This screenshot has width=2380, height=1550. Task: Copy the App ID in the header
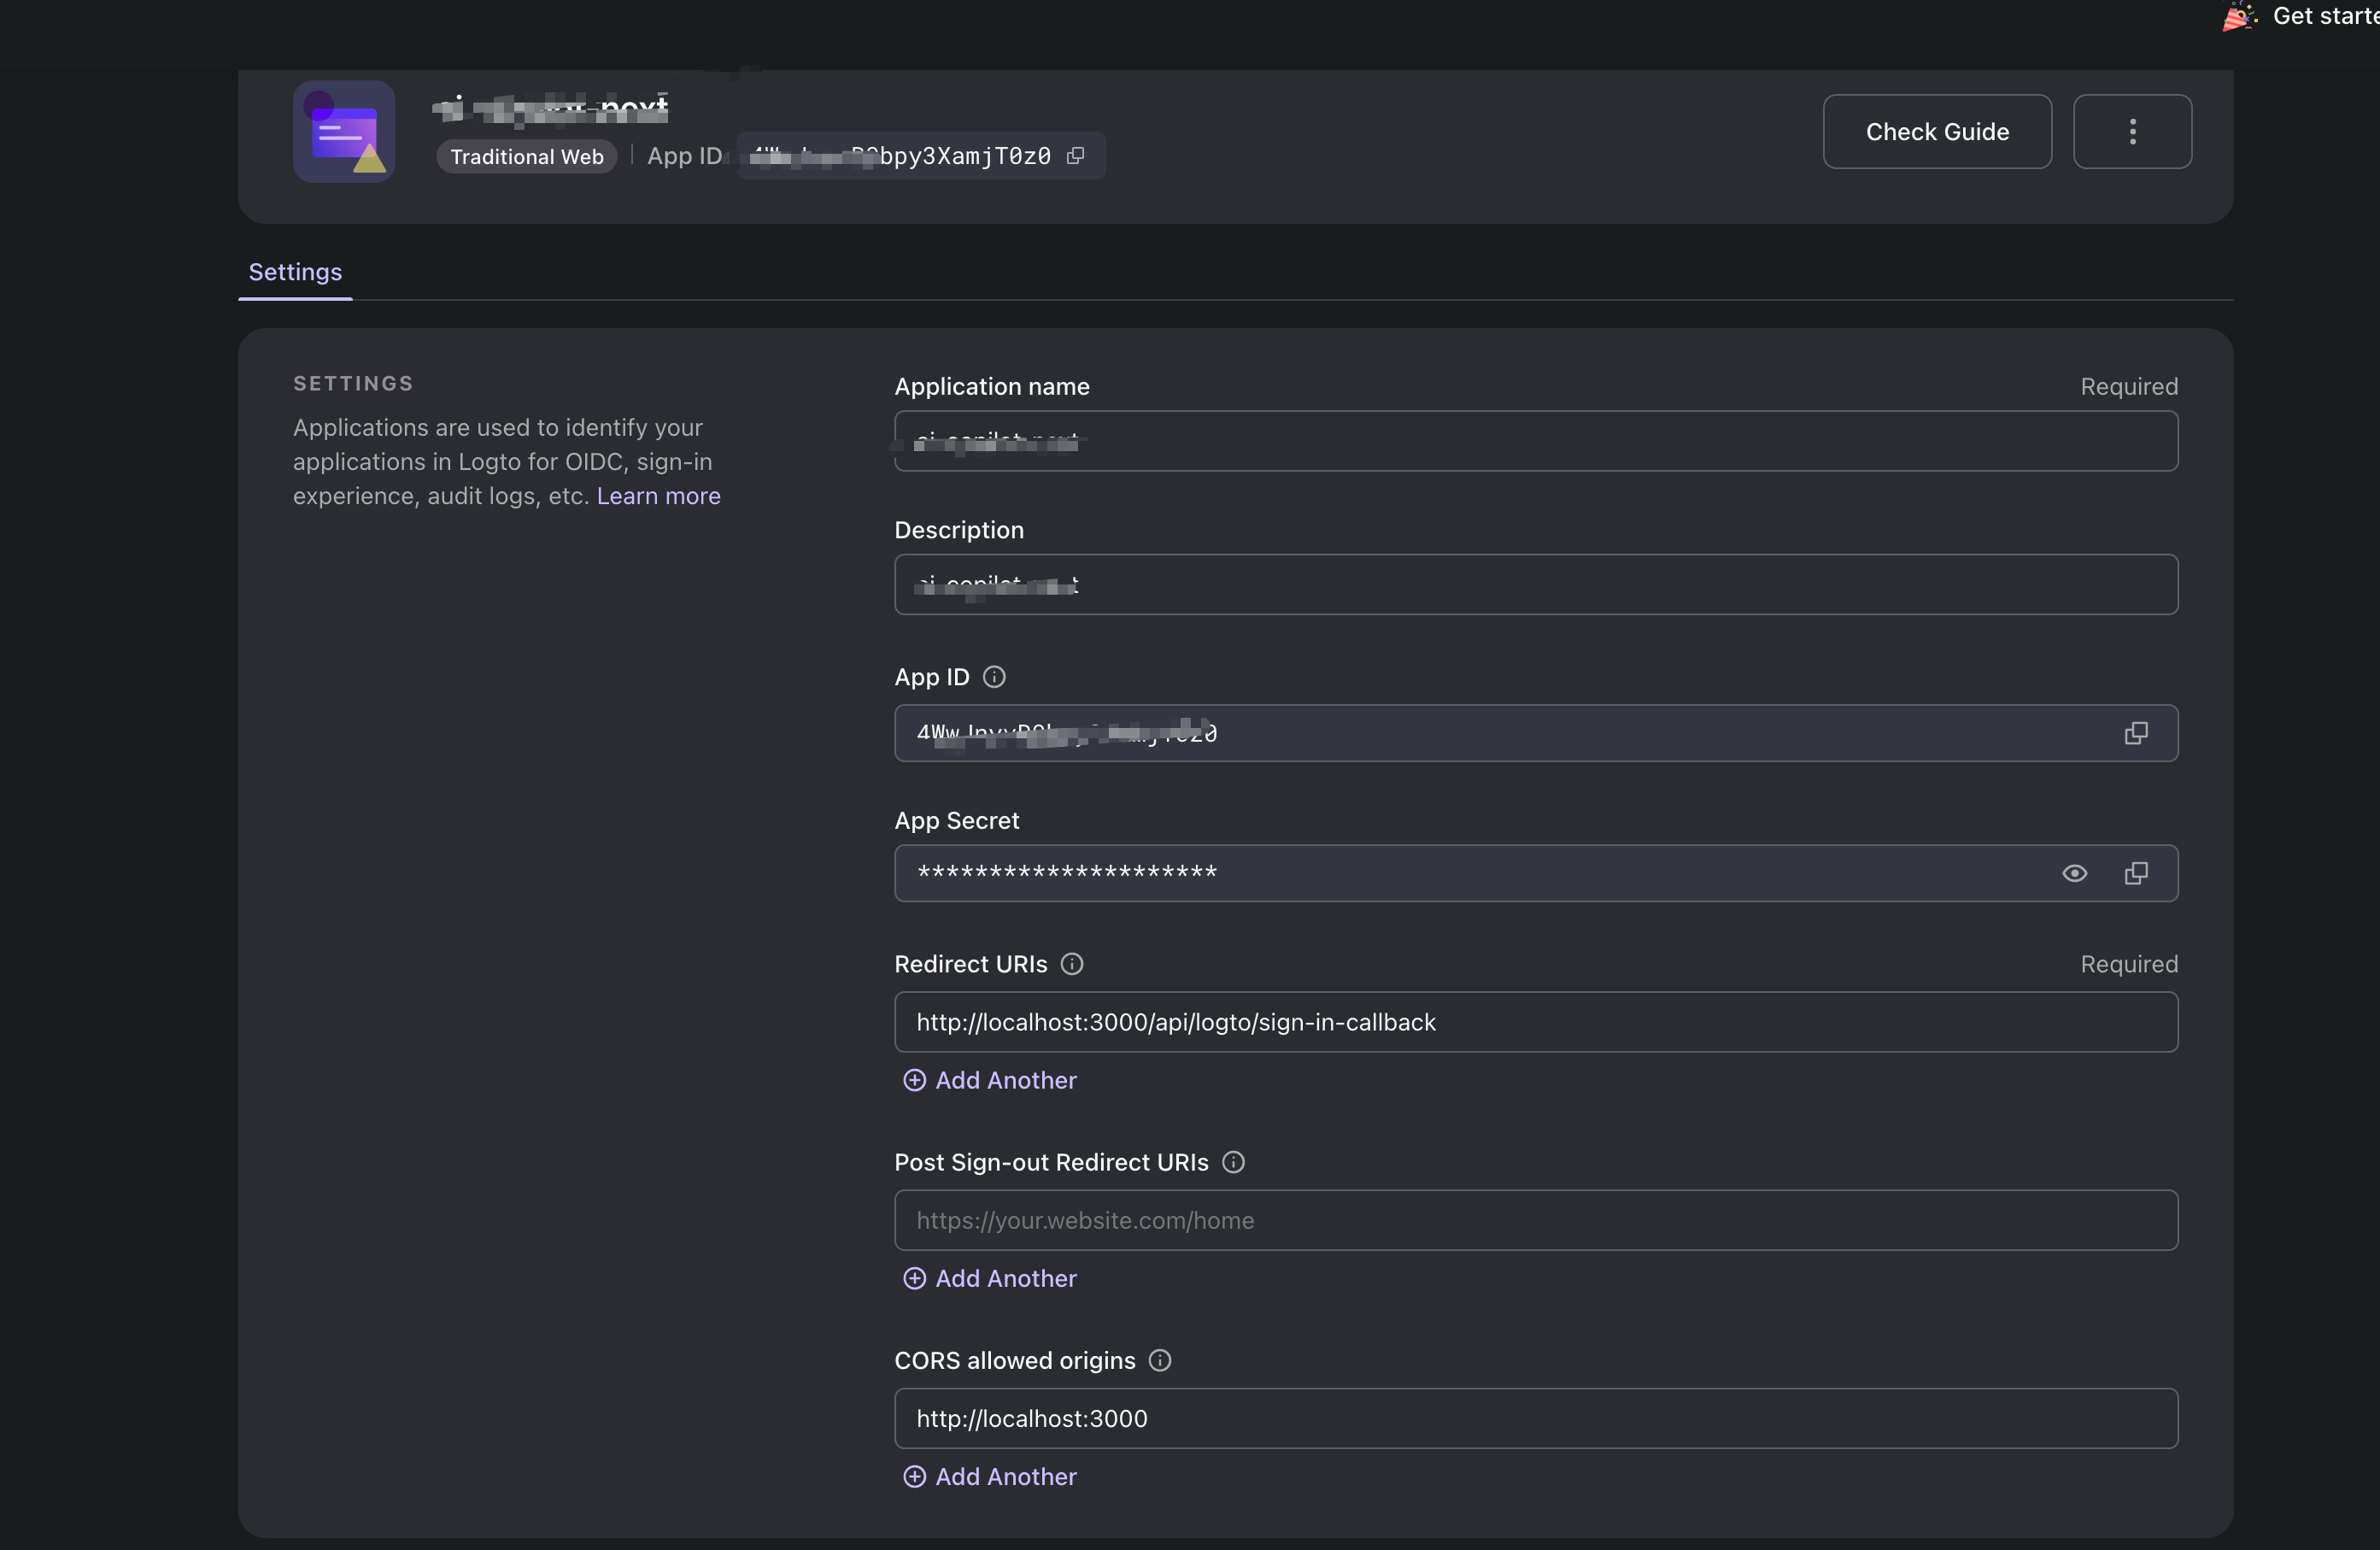1076,156
